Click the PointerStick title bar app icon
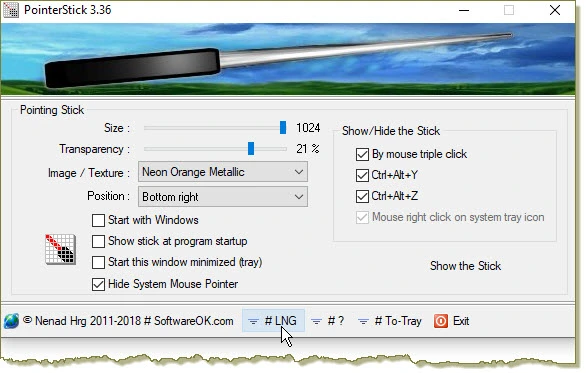The height and width of the screenshot is (373, 586). 10,10
